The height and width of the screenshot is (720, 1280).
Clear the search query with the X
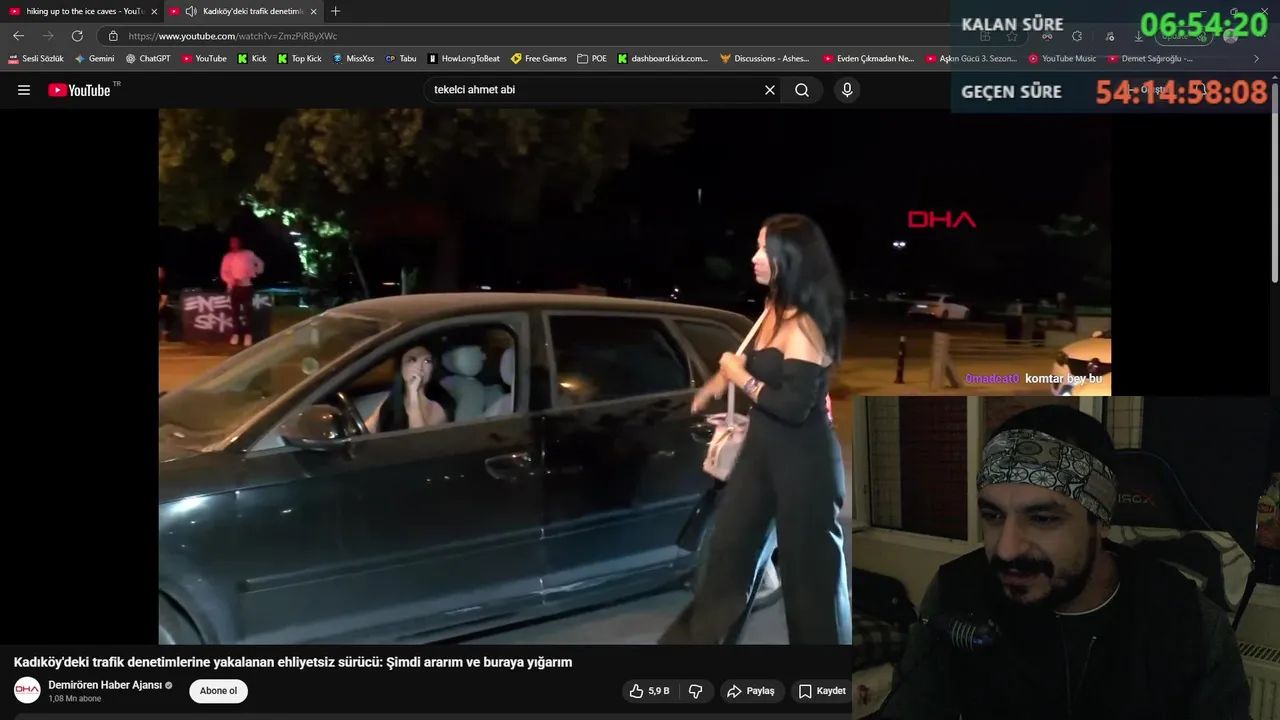click(x=770, y=90)
